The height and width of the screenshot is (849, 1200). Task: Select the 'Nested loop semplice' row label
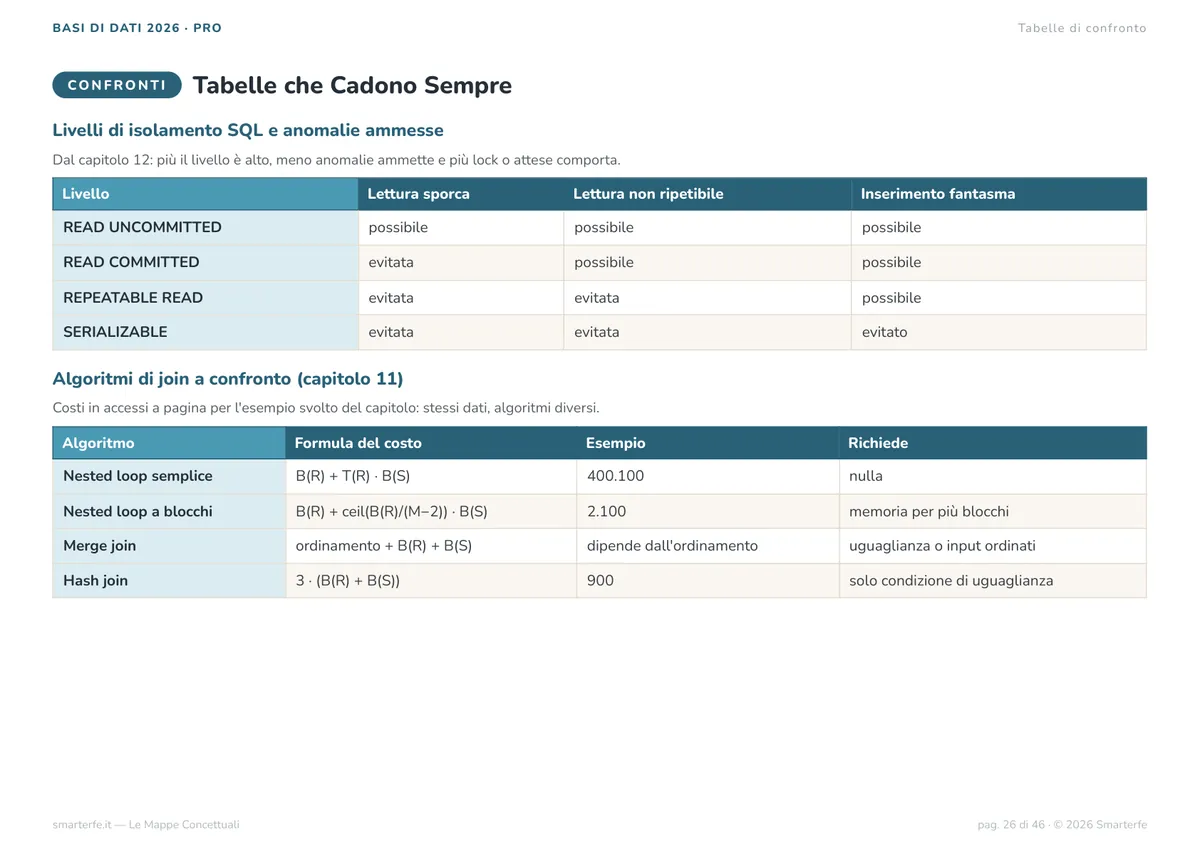click(138, 476)
